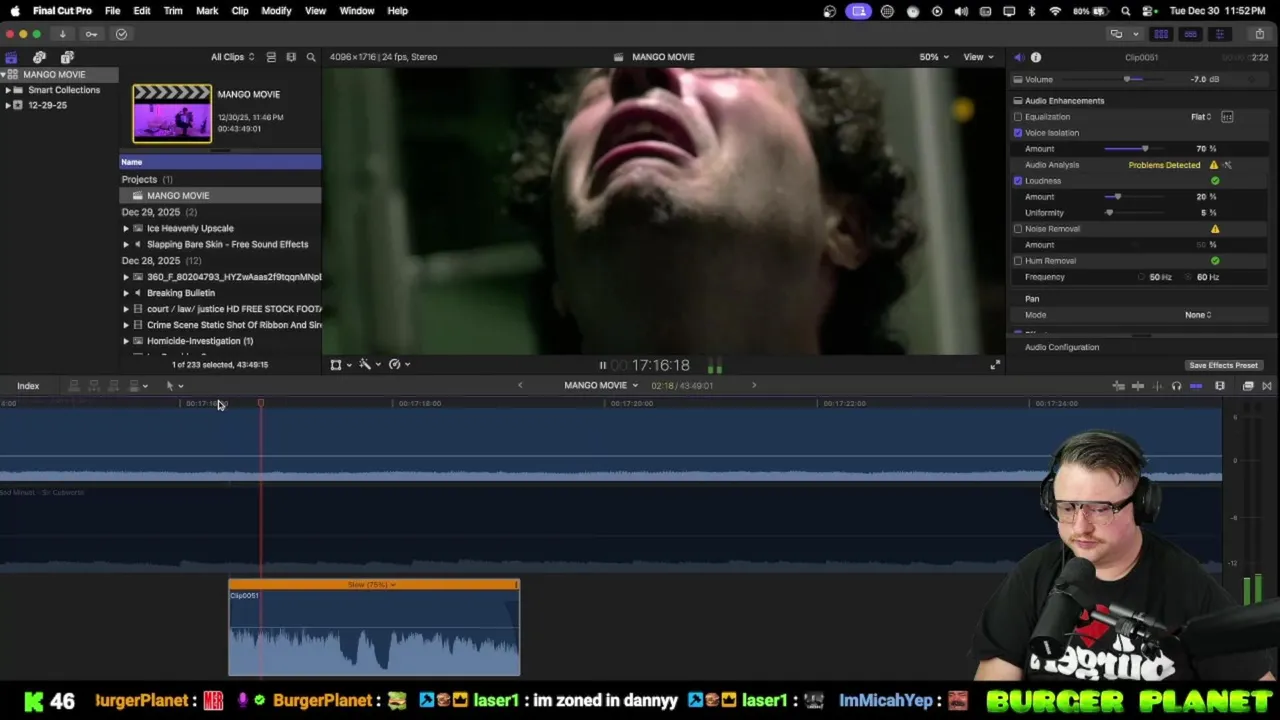Open the Transitions browser icon
The width and height of the screenshot is (1280, 720).
[x=1267, y=386]
